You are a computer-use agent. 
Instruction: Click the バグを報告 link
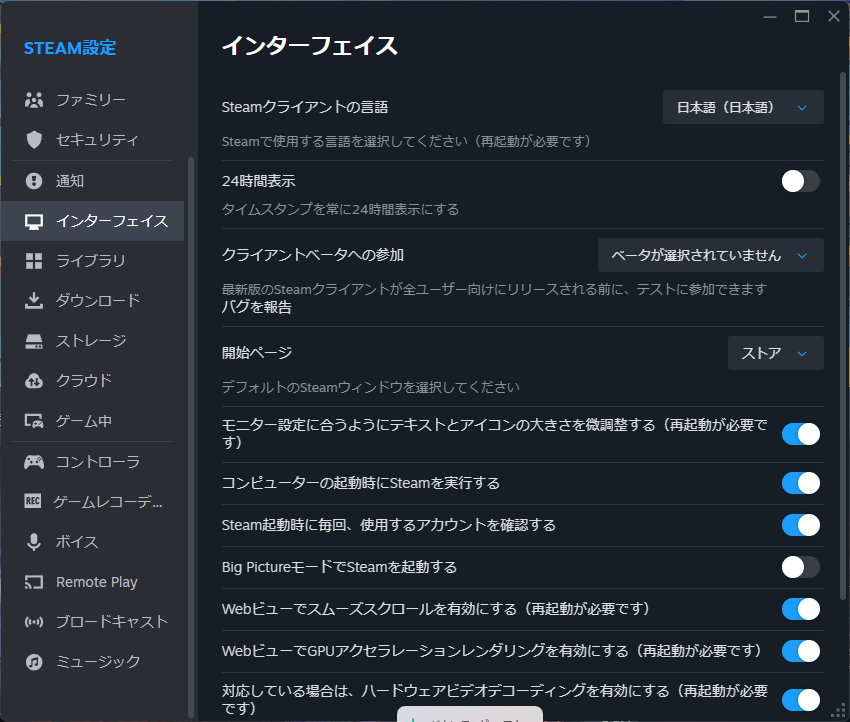click(257, 307)
